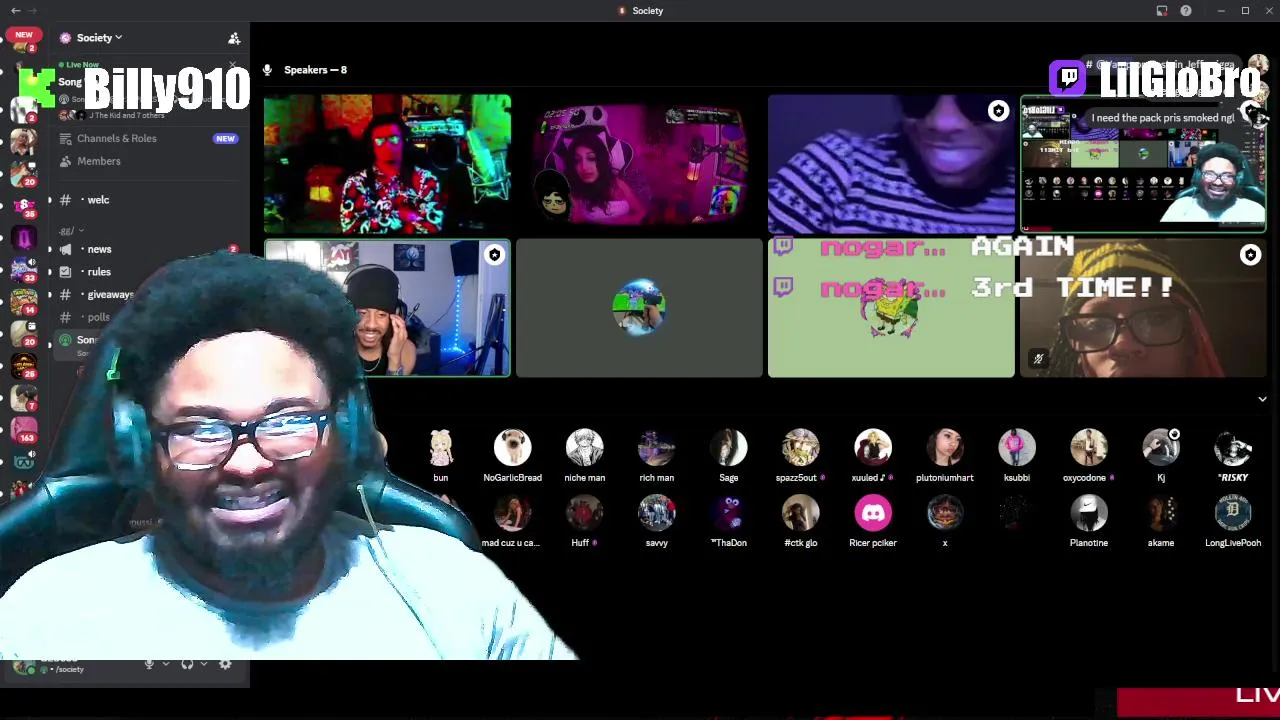Image resolution: width=1280 pixels, height=720 pixels.
Task: Click the icon on striped shirt tile
Action: coord(998,112)
